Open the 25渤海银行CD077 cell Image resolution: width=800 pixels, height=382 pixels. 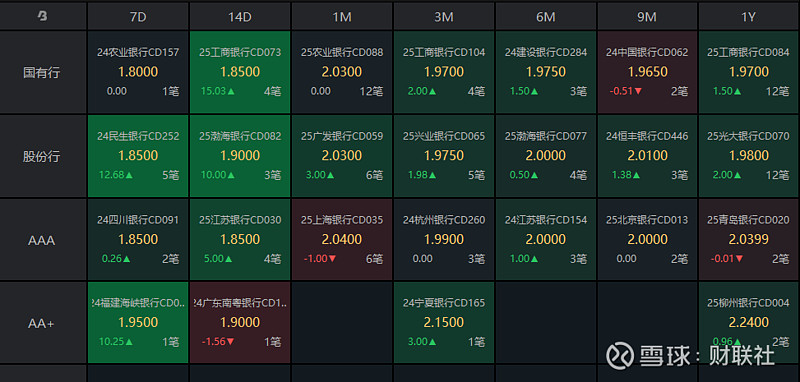546,156
